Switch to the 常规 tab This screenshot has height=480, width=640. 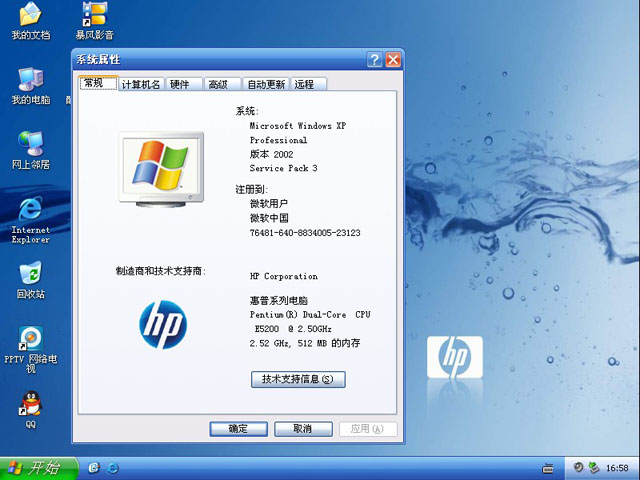(98, 83)
